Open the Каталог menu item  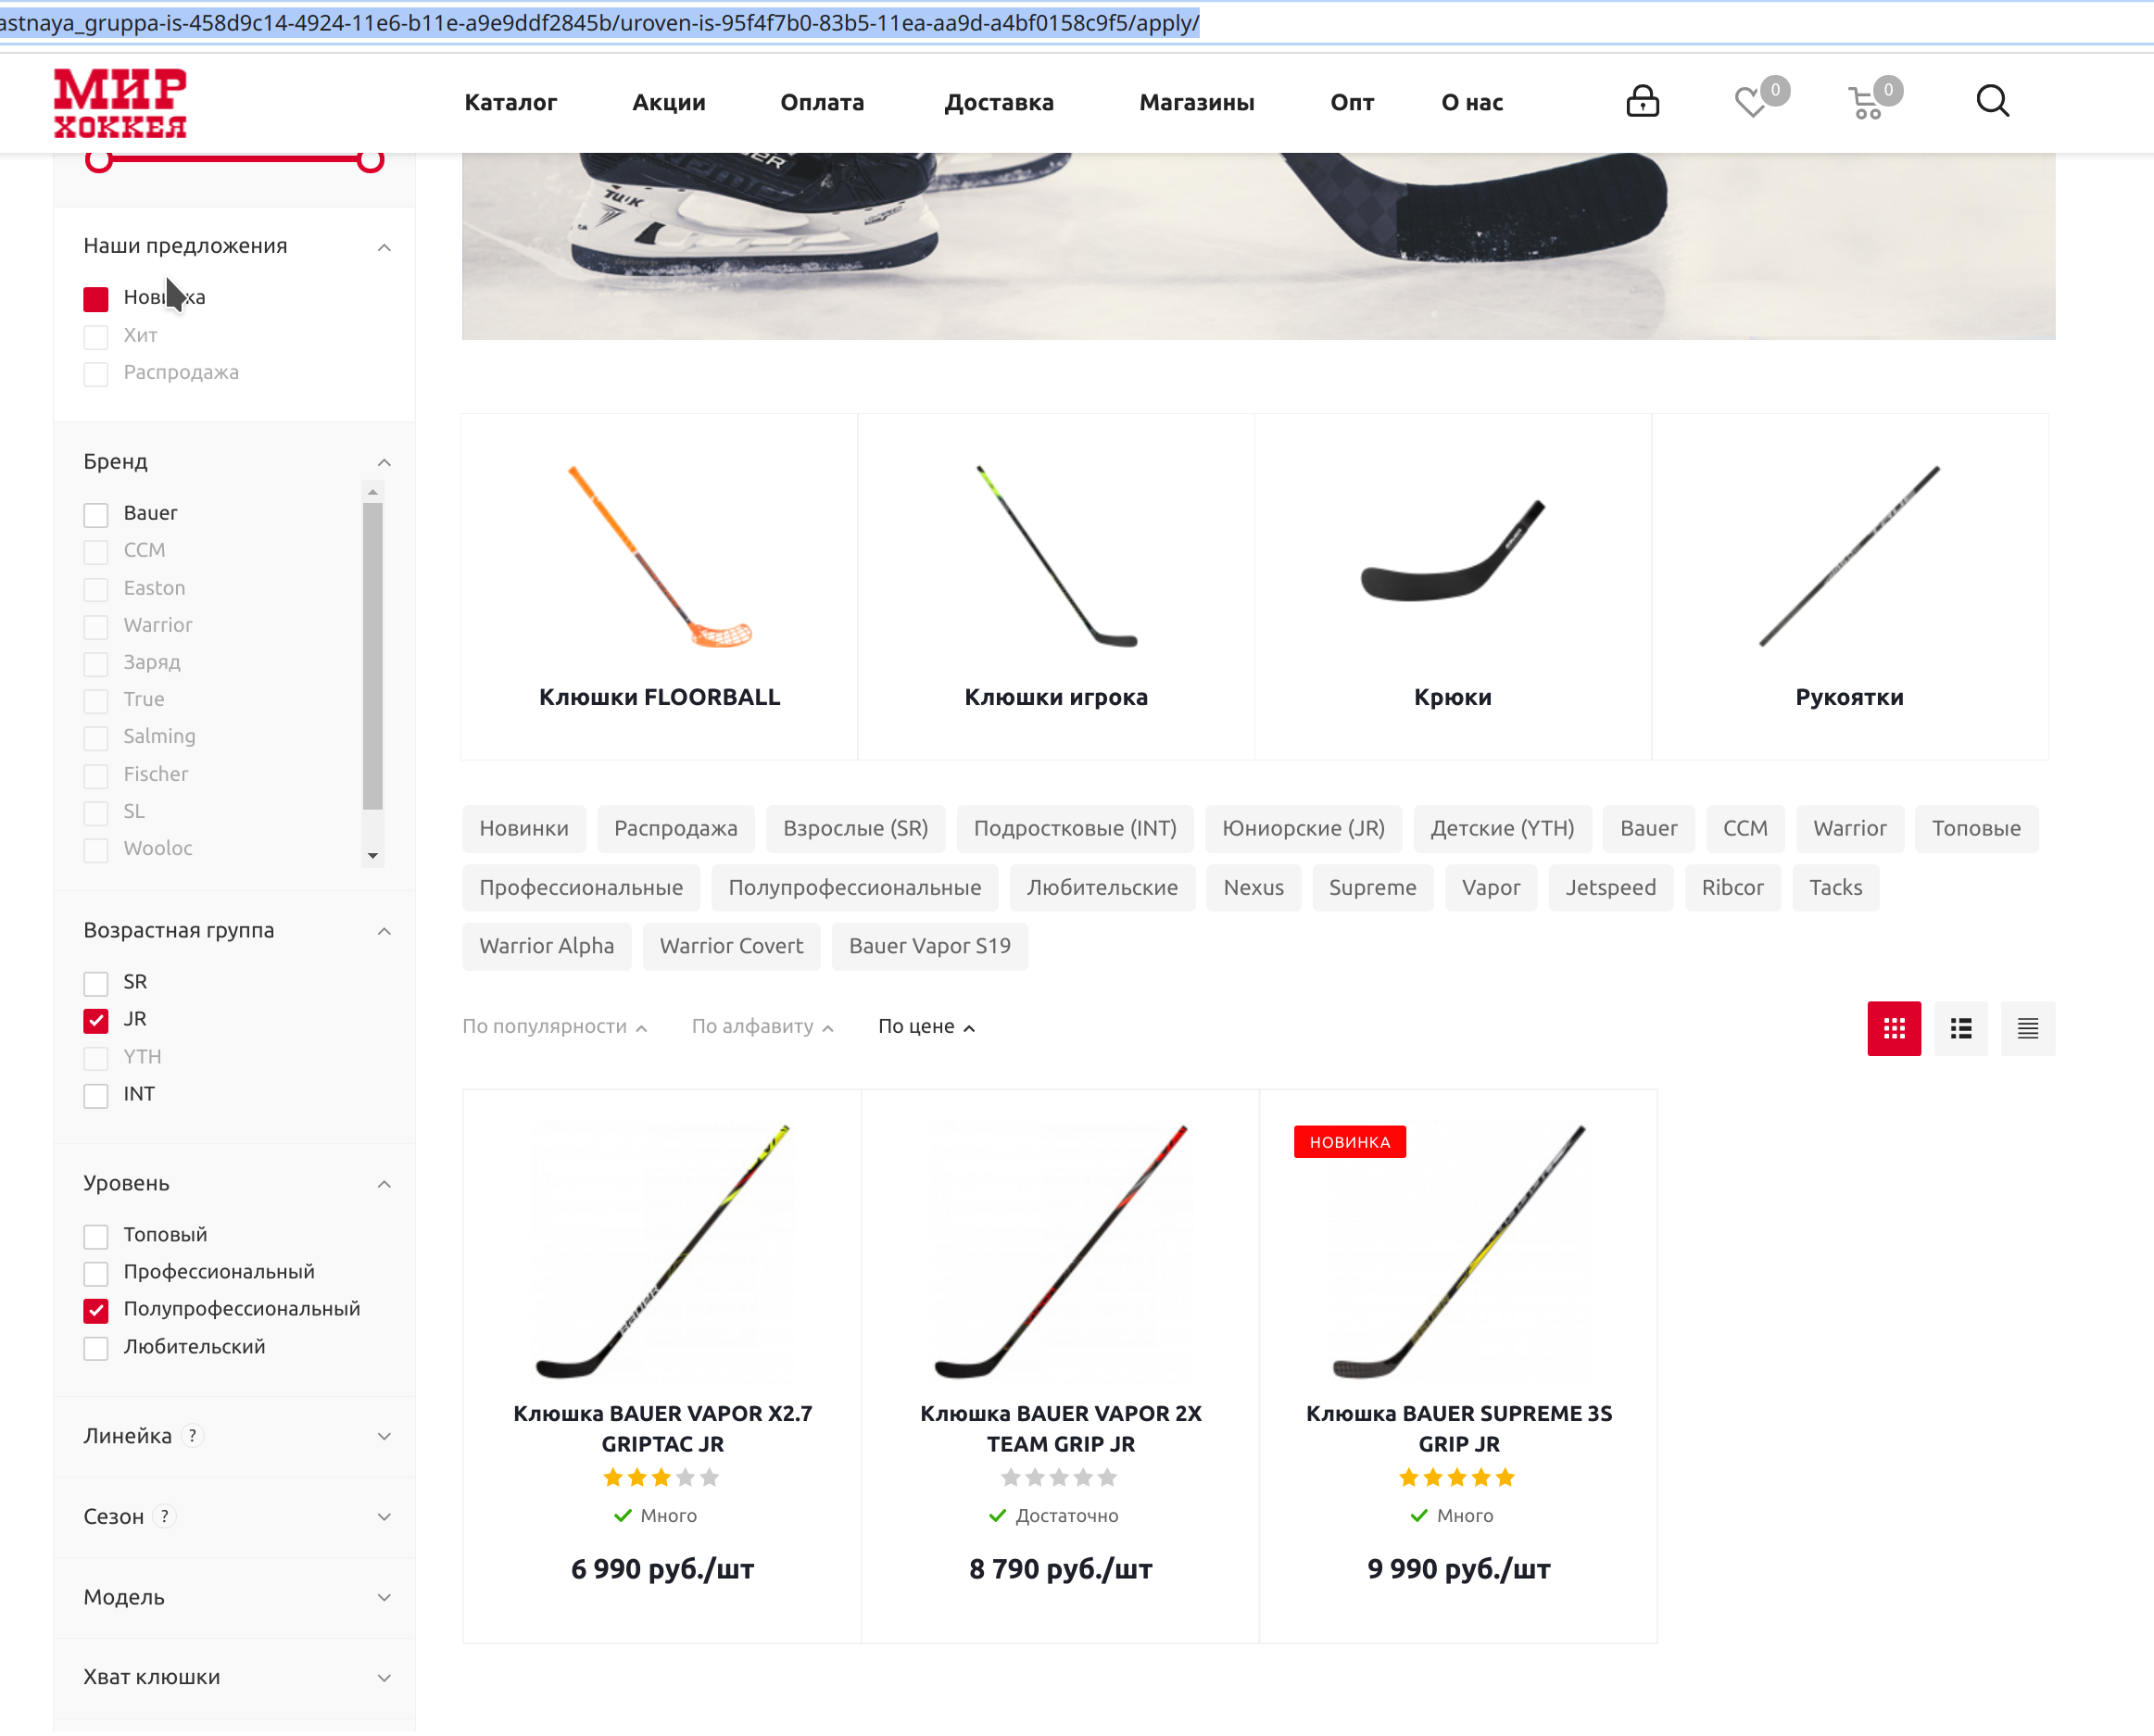(510, 102)
